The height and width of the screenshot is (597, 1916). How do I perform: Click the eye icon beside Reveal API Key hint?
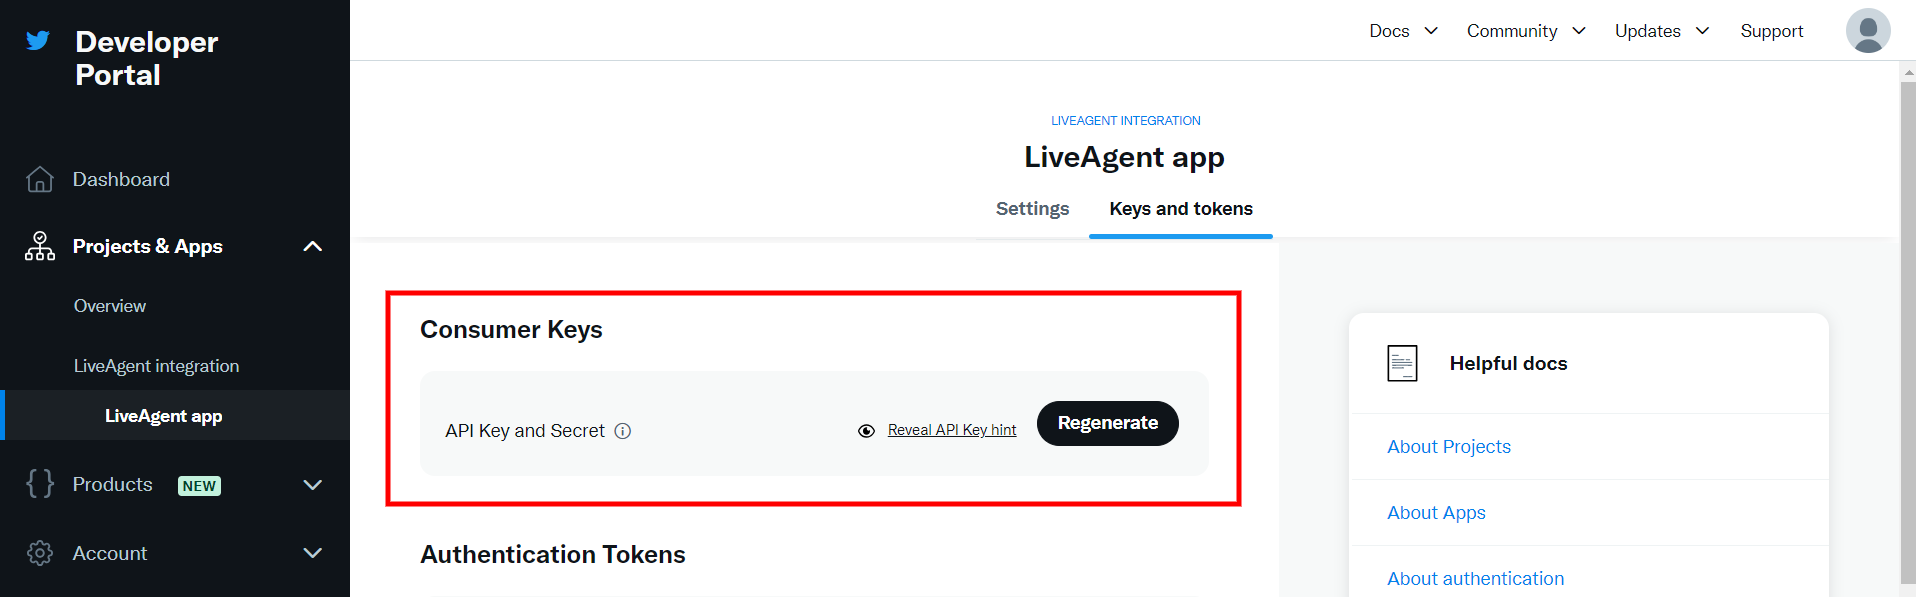click(x=865, y=431)
